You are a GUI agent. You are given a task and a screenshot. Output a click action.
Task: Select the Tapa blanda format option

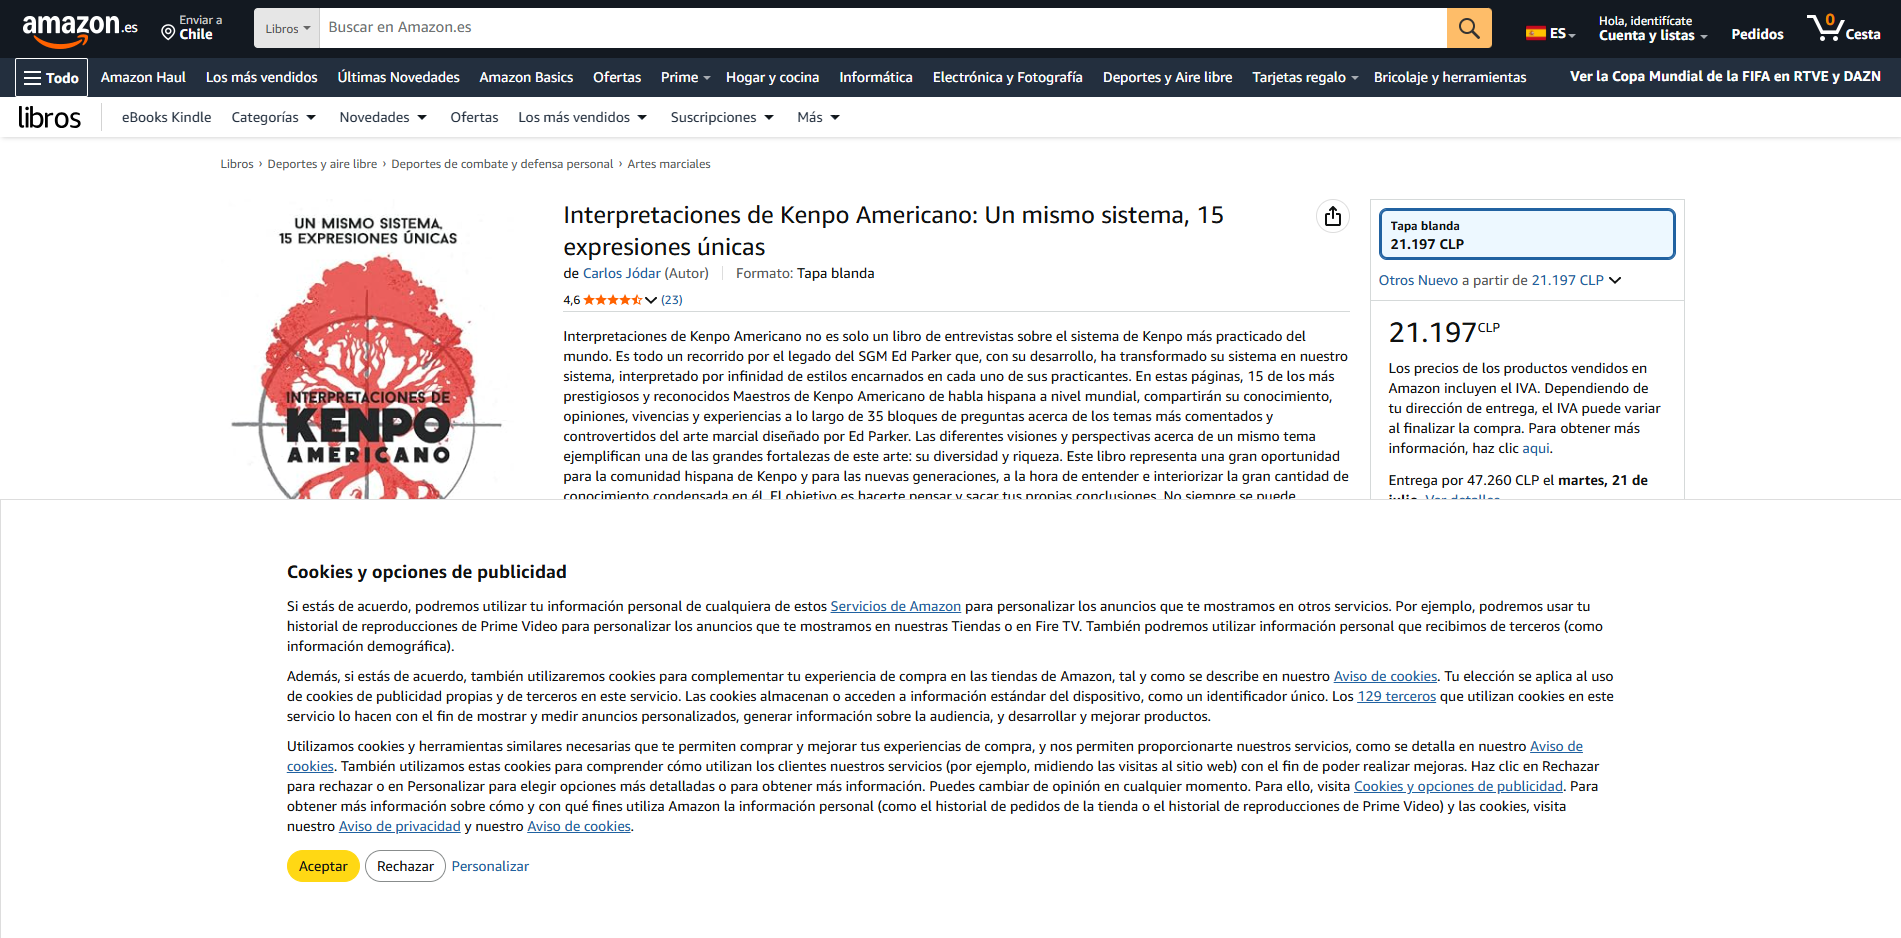(x=1526, y=234)
